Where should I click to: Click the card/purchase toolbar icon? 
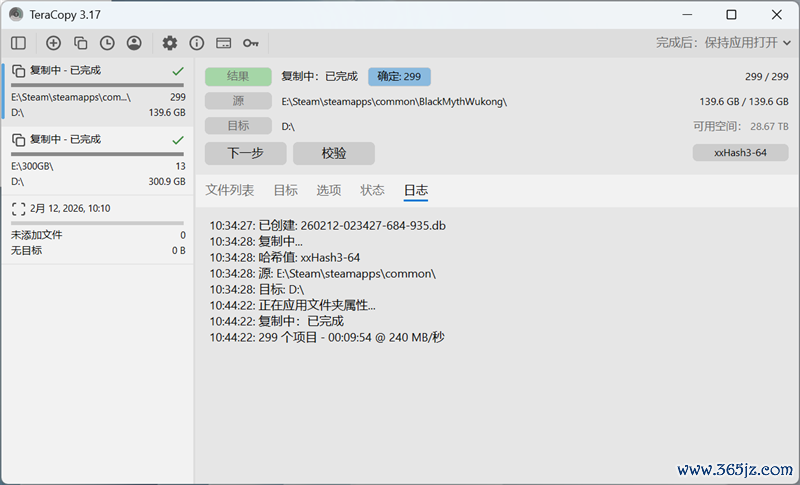pos(223,43)
